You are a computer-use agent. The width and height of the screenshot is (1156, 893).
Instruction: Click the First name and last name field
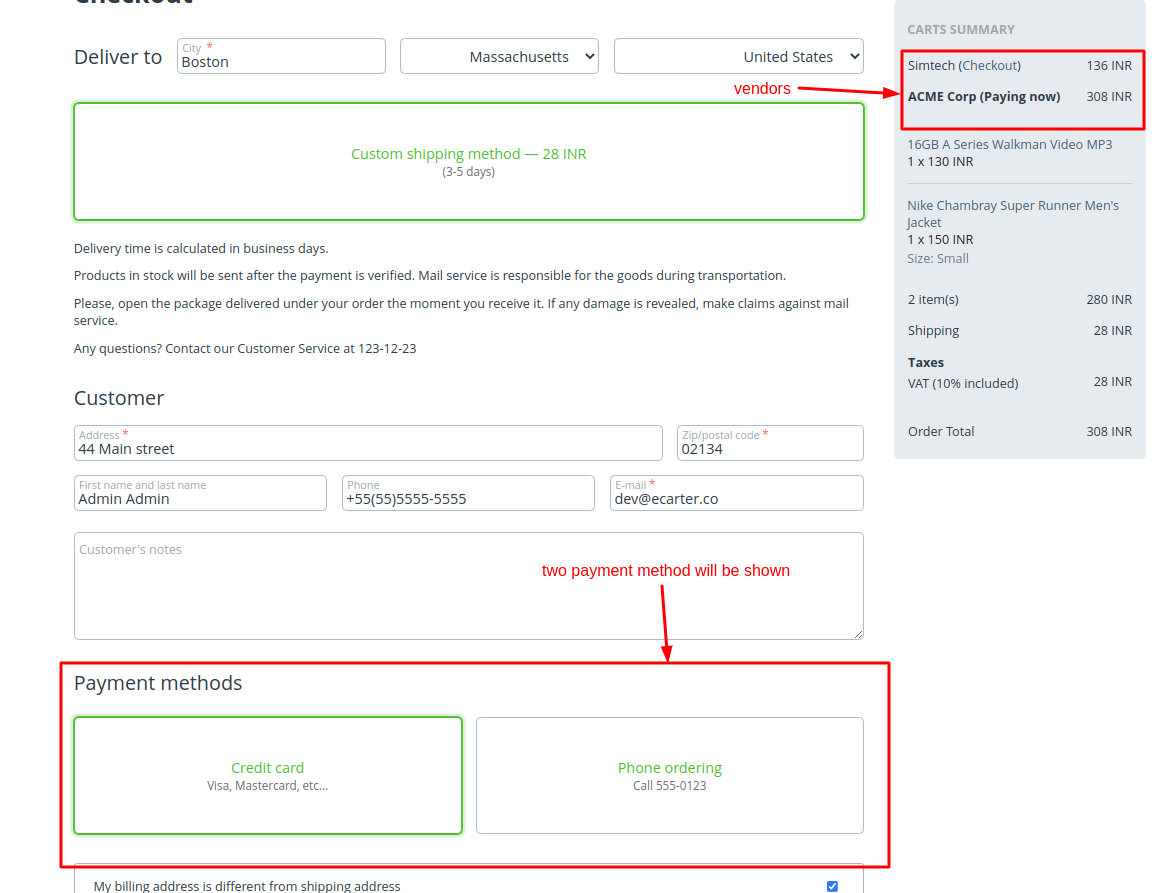(200, 493)
